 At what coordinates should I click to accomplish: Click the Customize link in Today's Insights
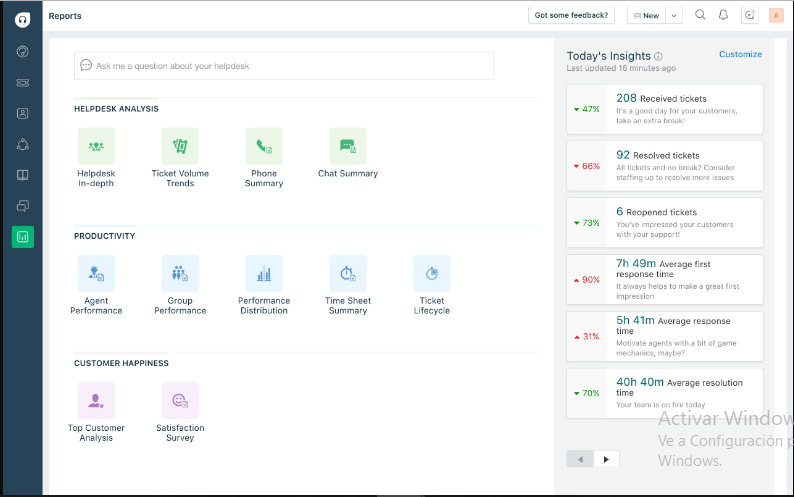pyautogui.click(x=740, y=54)
